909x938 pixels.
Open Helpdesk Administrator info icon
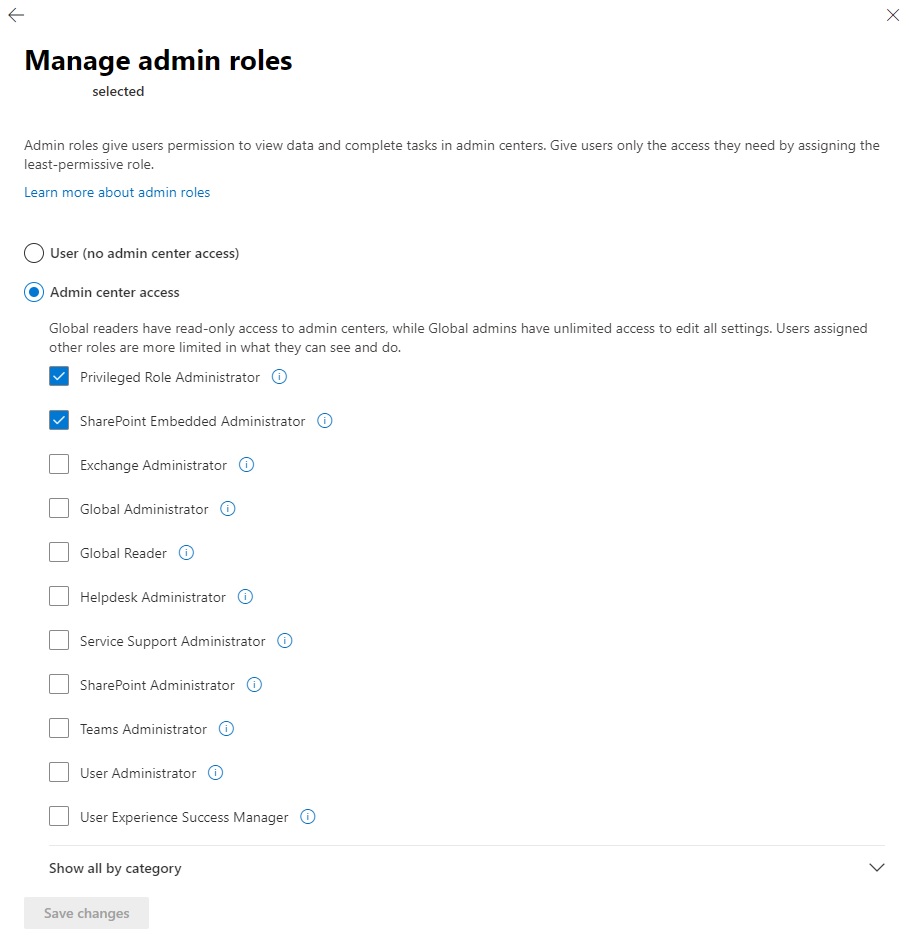[246, 597]
